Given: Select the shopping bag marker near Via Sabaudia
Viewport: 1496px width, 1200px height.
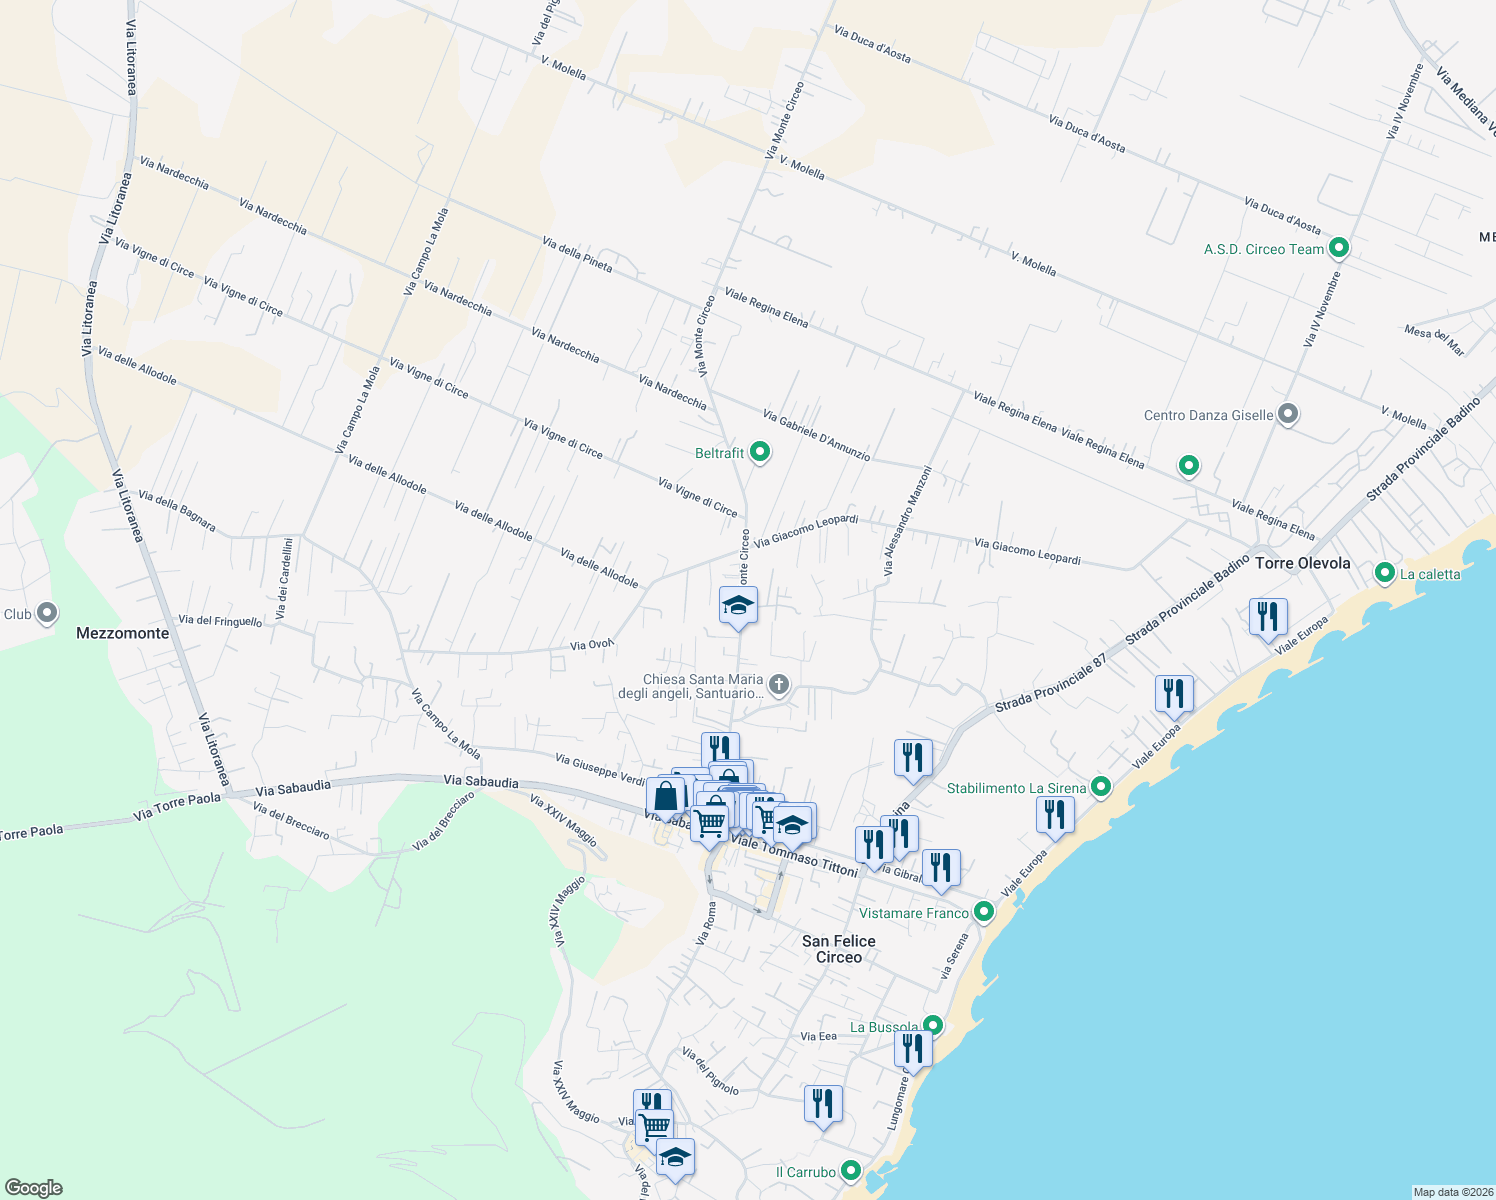Looking at the screenshot, I should click(x=666, y=796).
